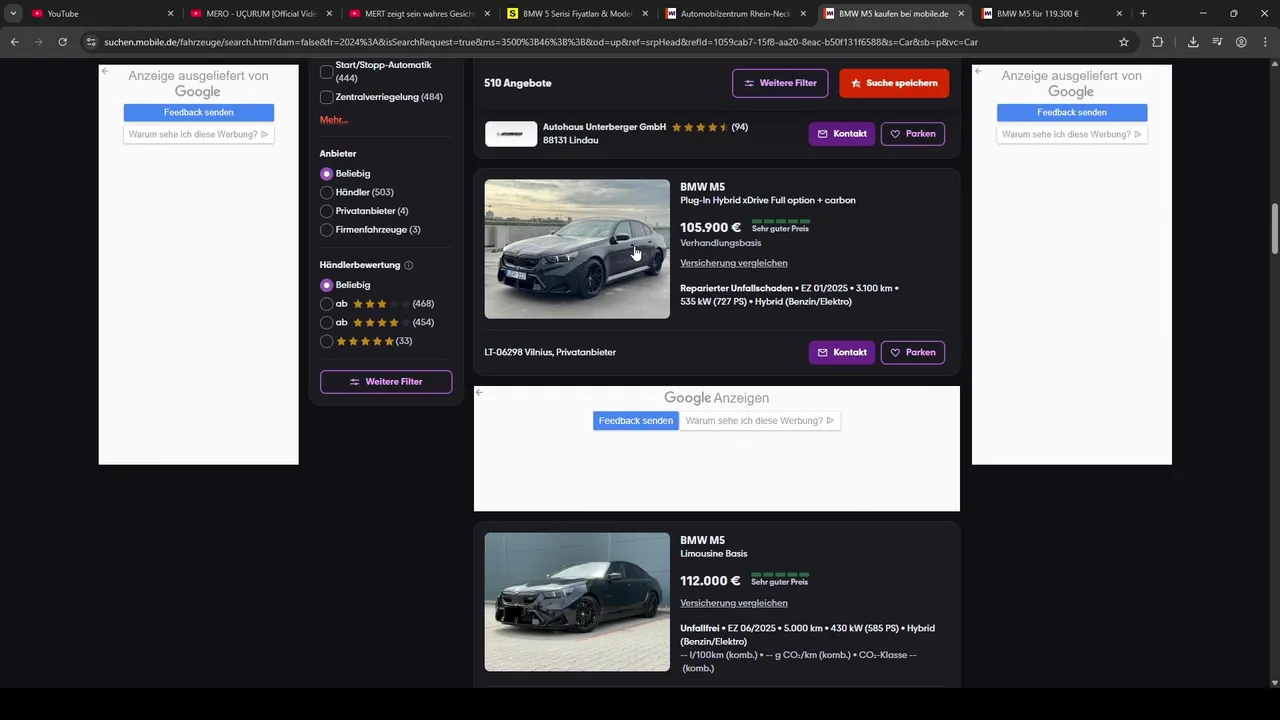
Task: Click the back arrow in center Google Anzeigen
Action: 480,392
